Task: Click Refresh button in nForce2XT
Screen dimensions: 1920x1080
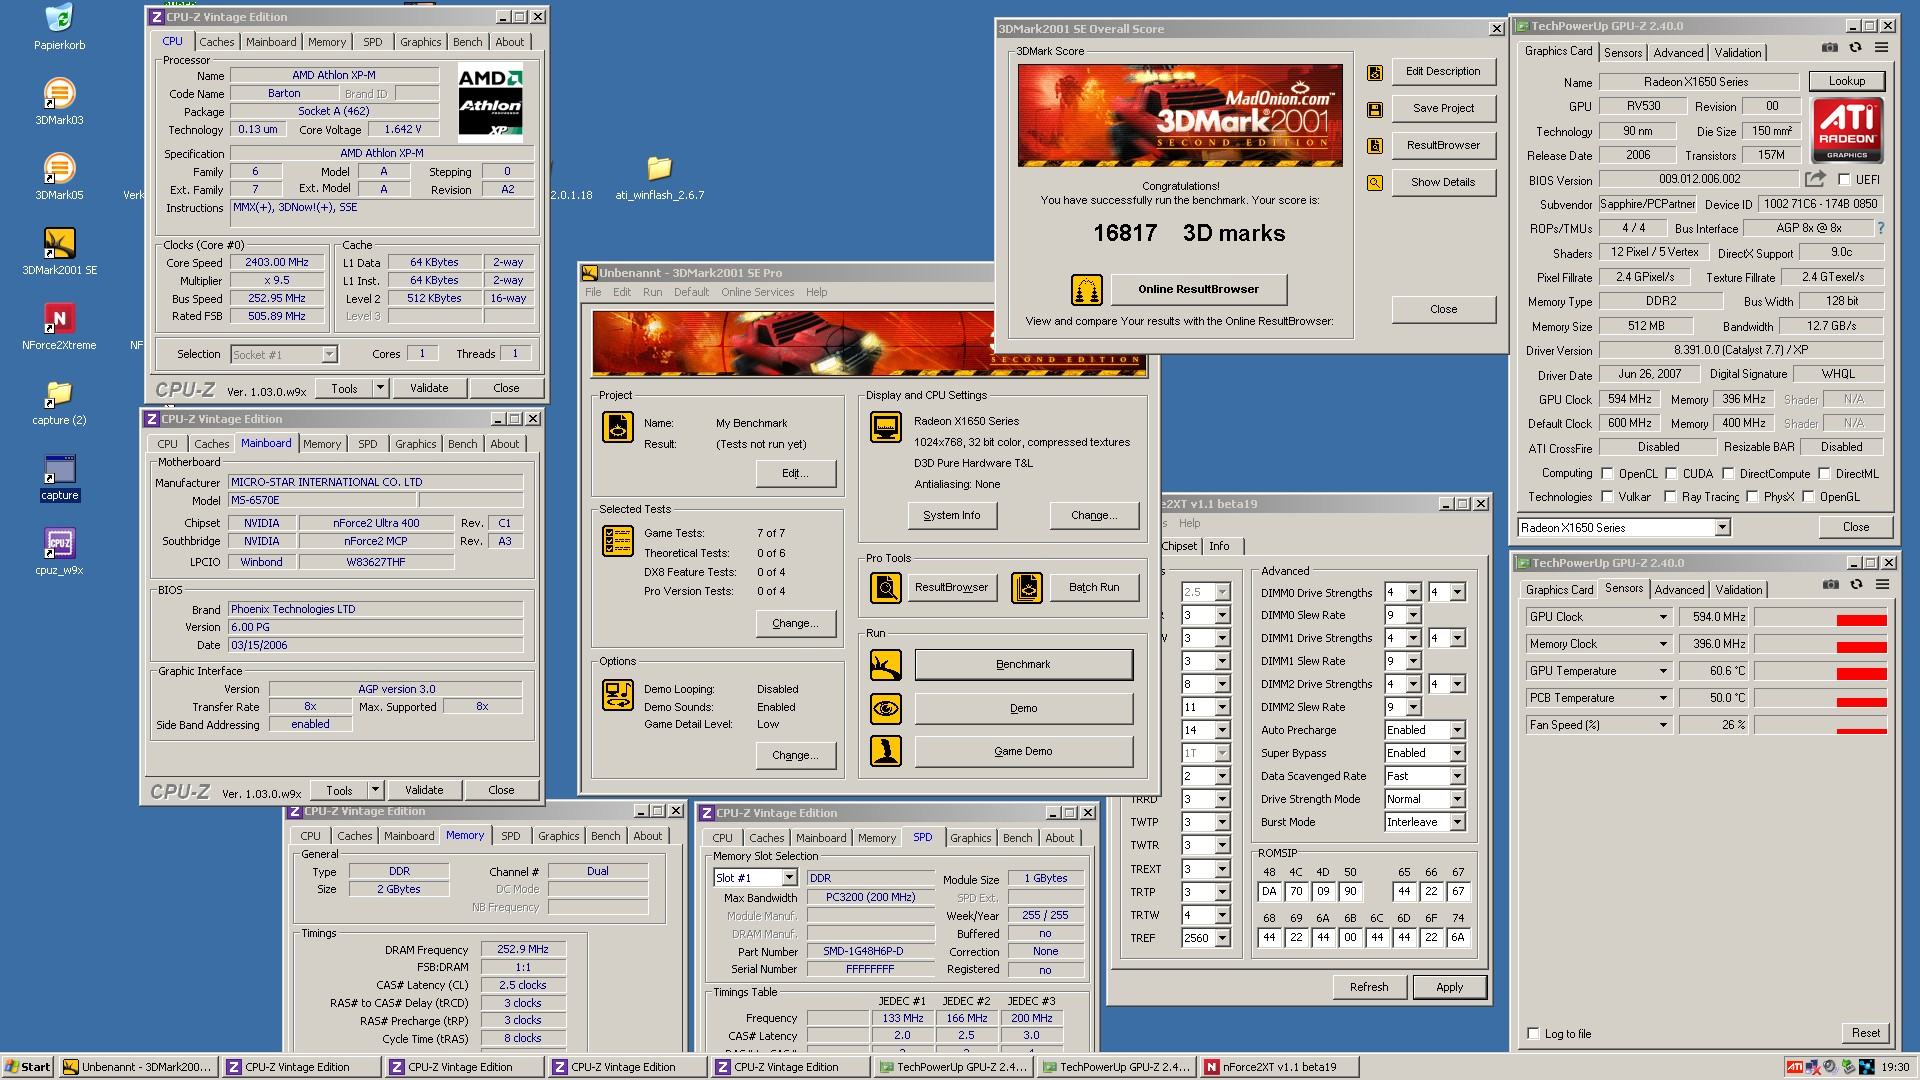Action: point(1369,987)
